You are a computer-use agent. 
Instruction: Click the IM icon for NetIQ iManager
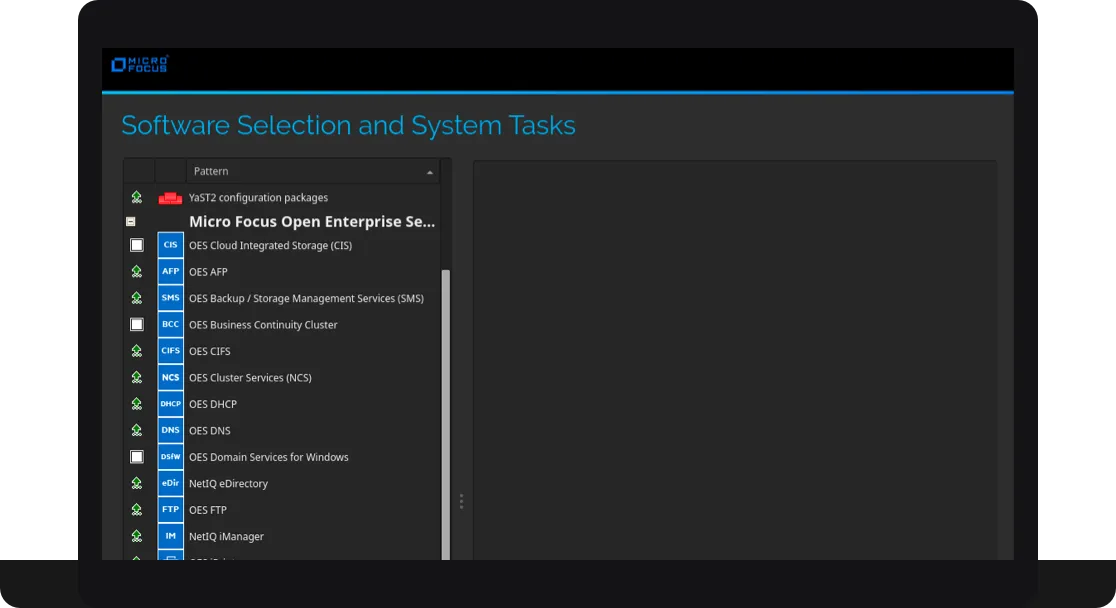coord(170,536)
